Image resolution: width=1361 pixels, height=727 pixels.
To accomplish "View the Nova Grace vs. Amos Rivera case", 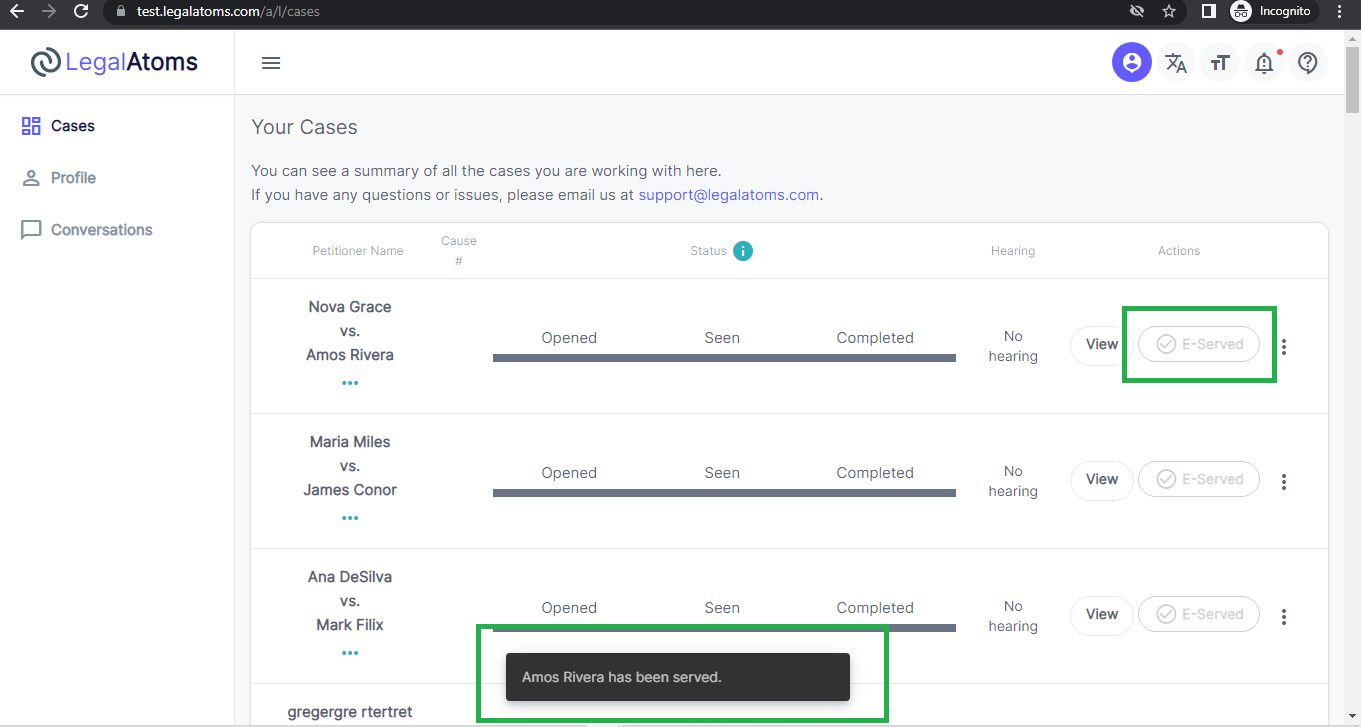I will point(1102,344).
